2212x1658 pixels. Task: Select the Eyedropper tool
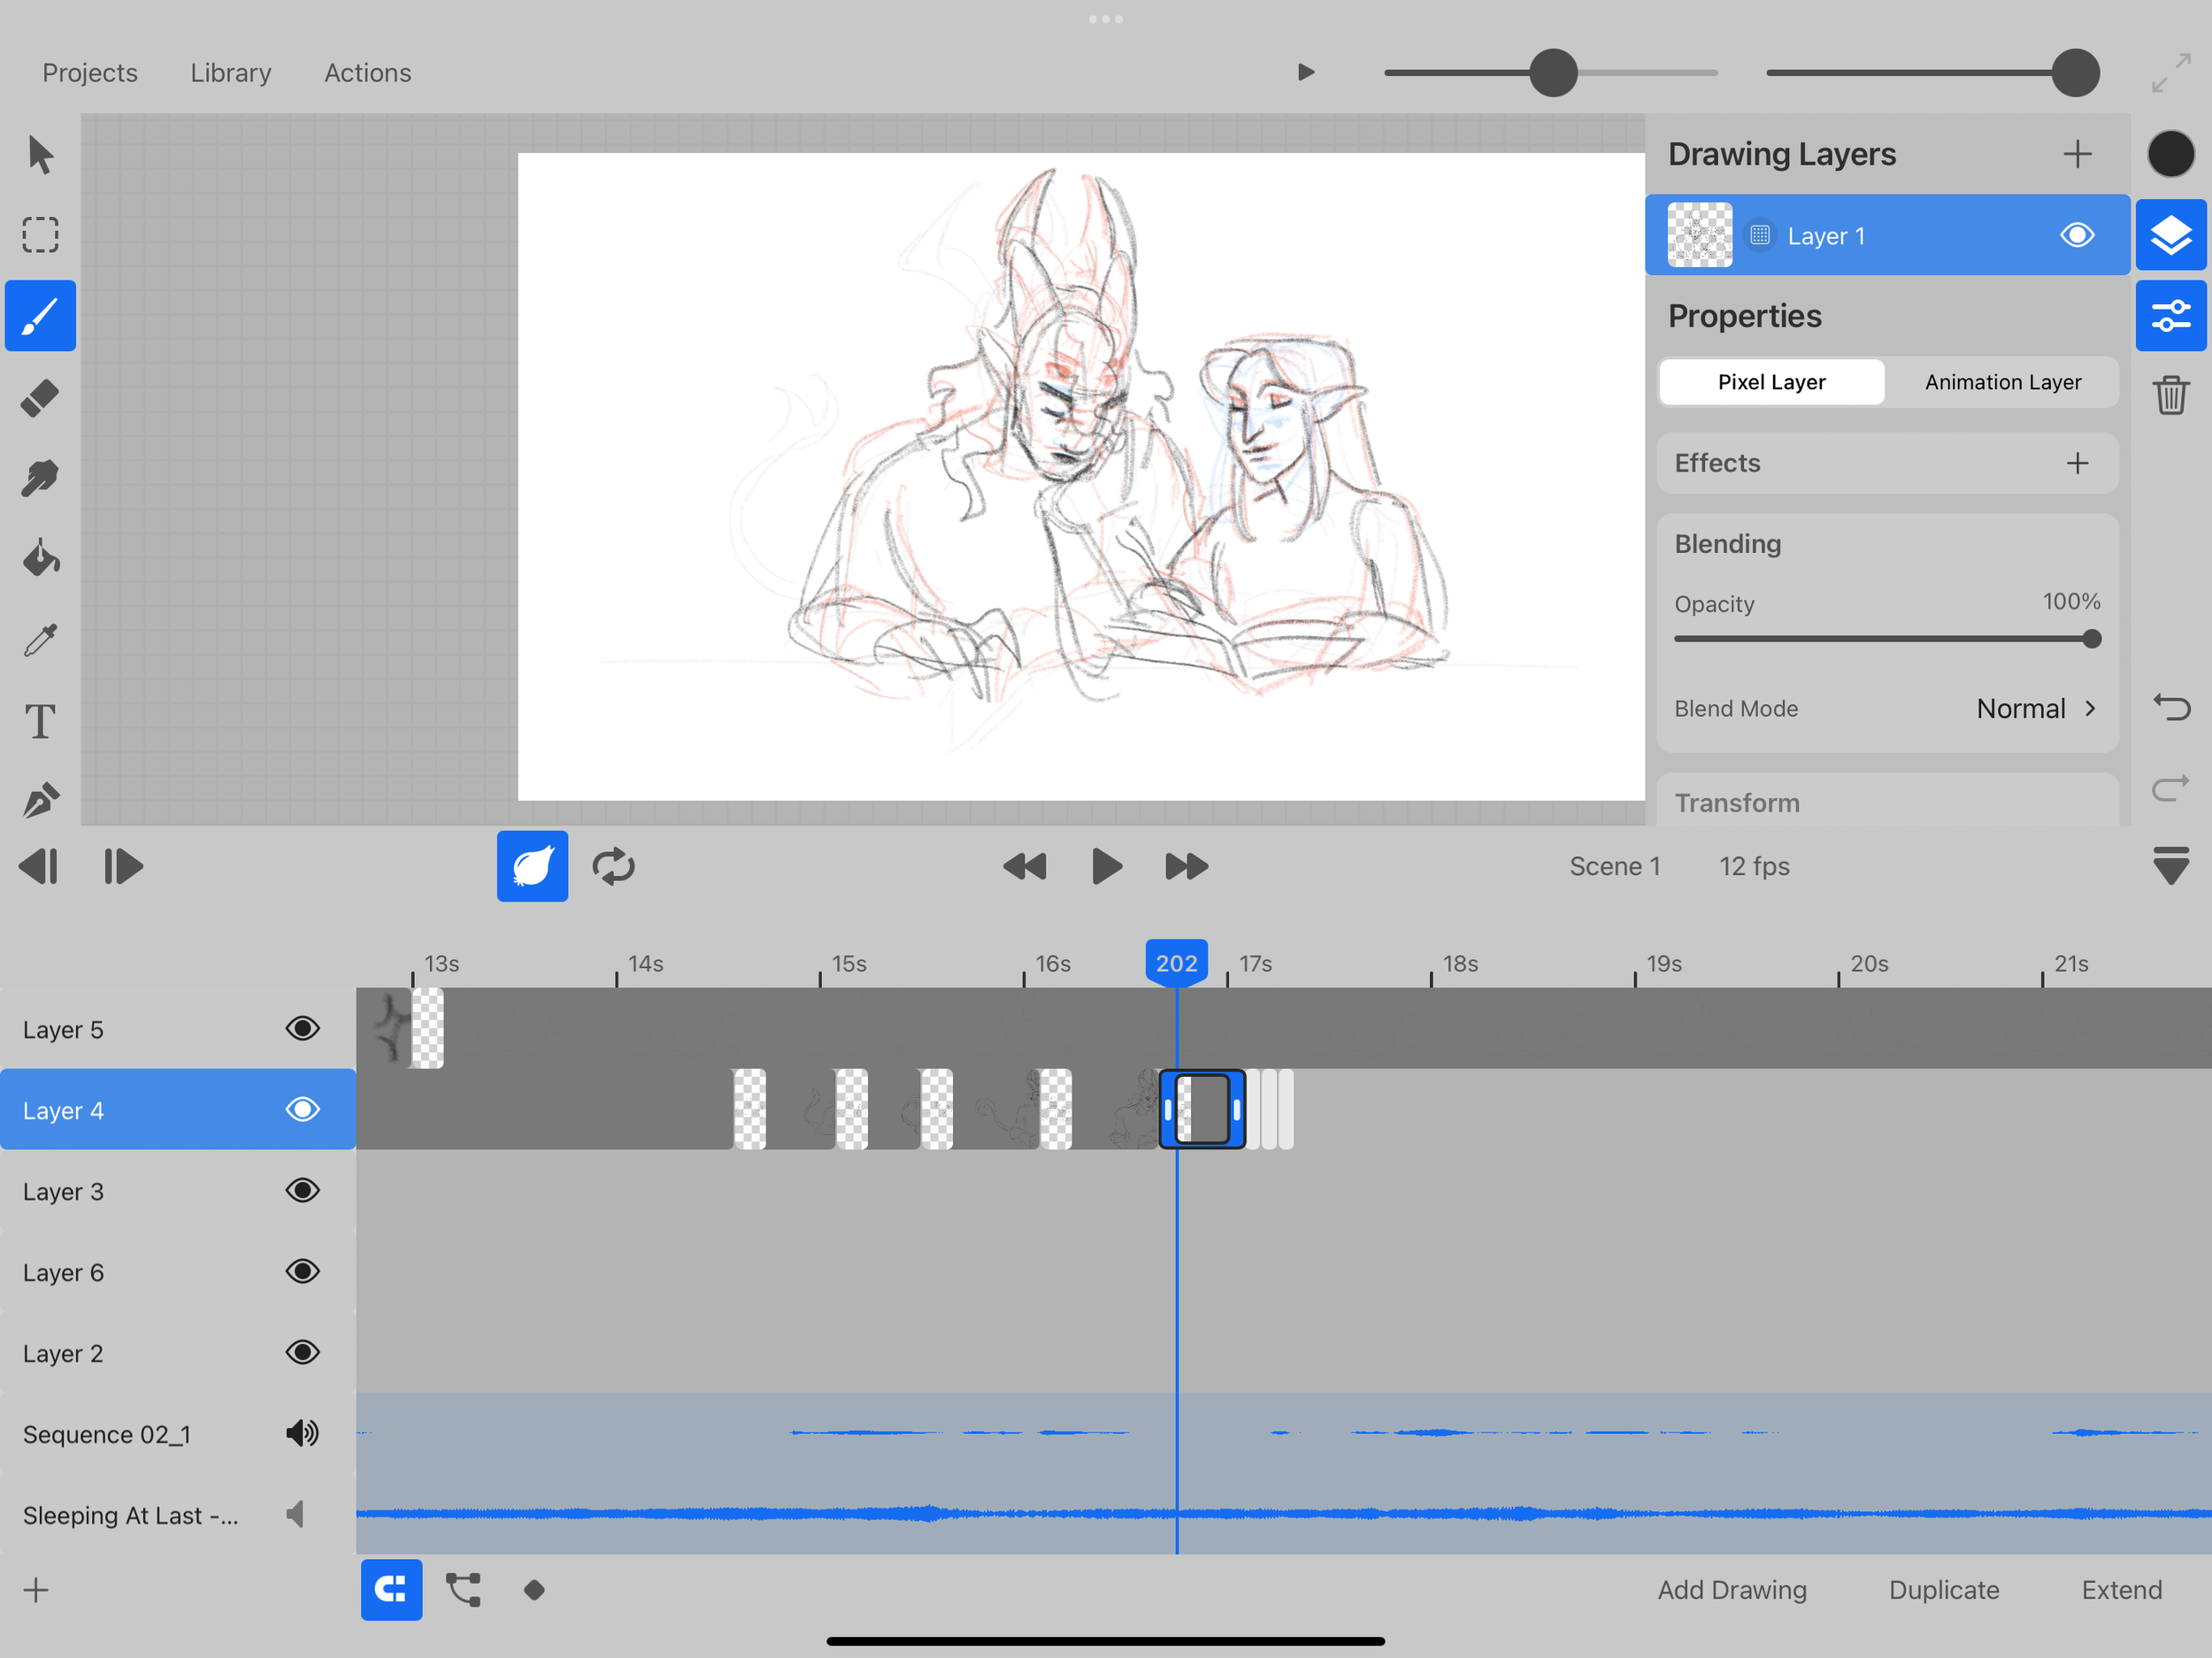click(x=40, y=640)
